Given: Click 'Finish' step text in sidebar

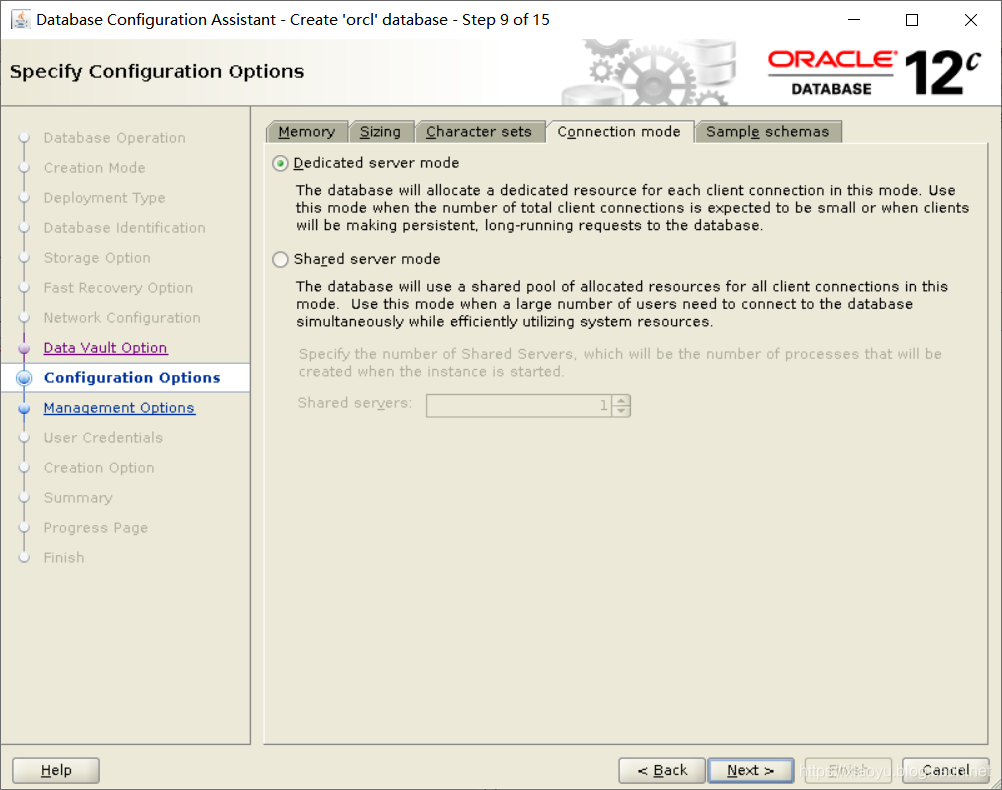Looking at the screenshot, I should pos(64,558).
